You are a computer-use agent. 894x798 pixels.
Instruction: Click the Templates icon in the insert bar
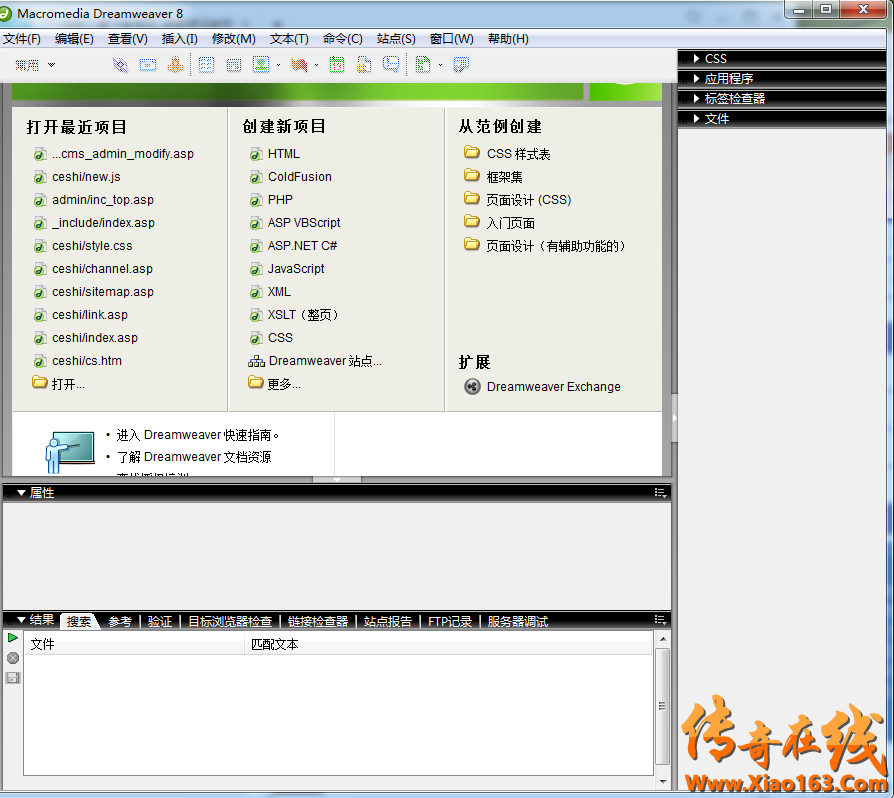pyautogui.click(x=423, y=65)
